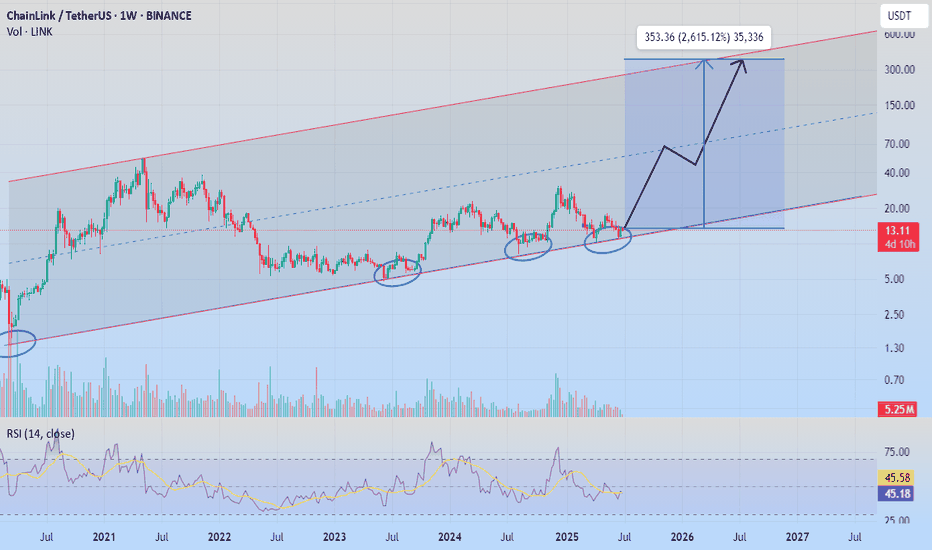Click the 0.70 price axis label
Image resolution: width=932 pixels, height=550 pixels.
[895, 379]
